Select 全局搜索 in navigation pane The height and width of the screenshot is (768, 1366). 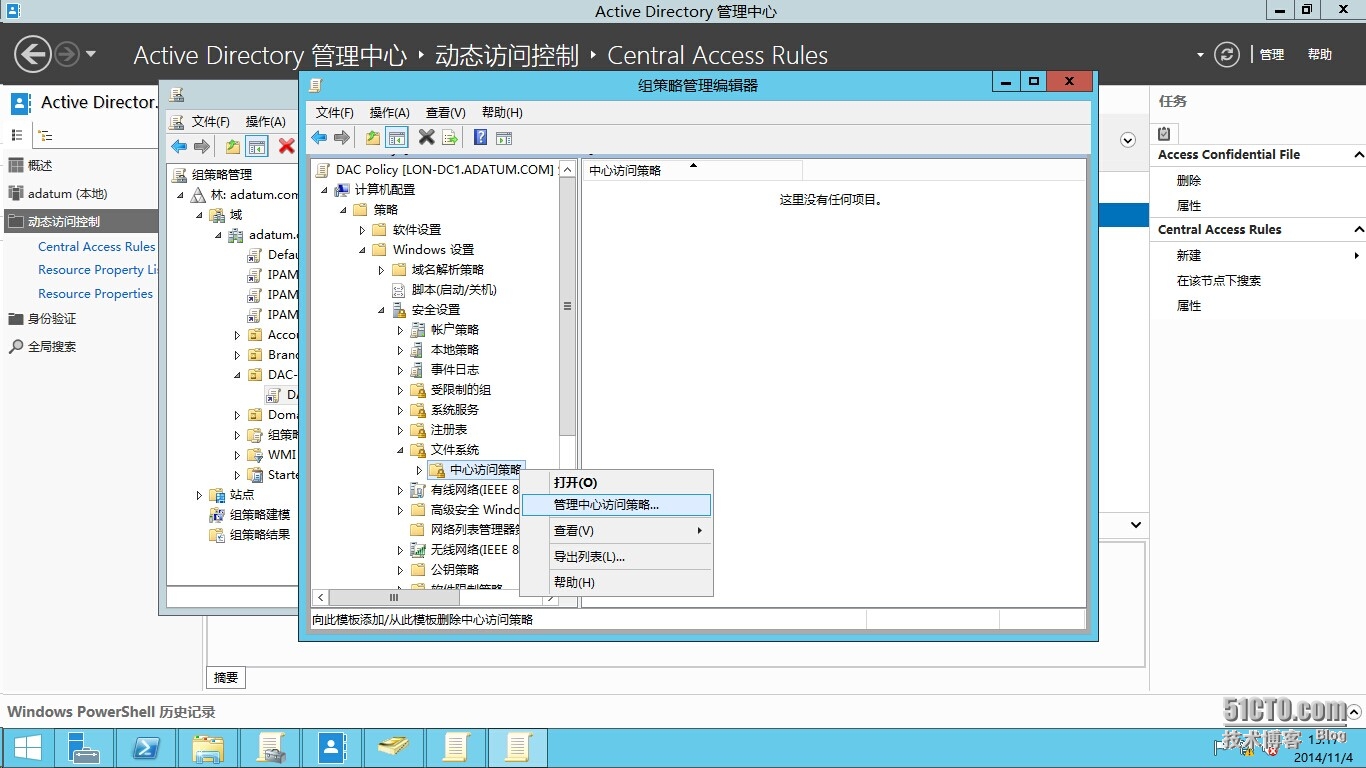tap(52, 347)
